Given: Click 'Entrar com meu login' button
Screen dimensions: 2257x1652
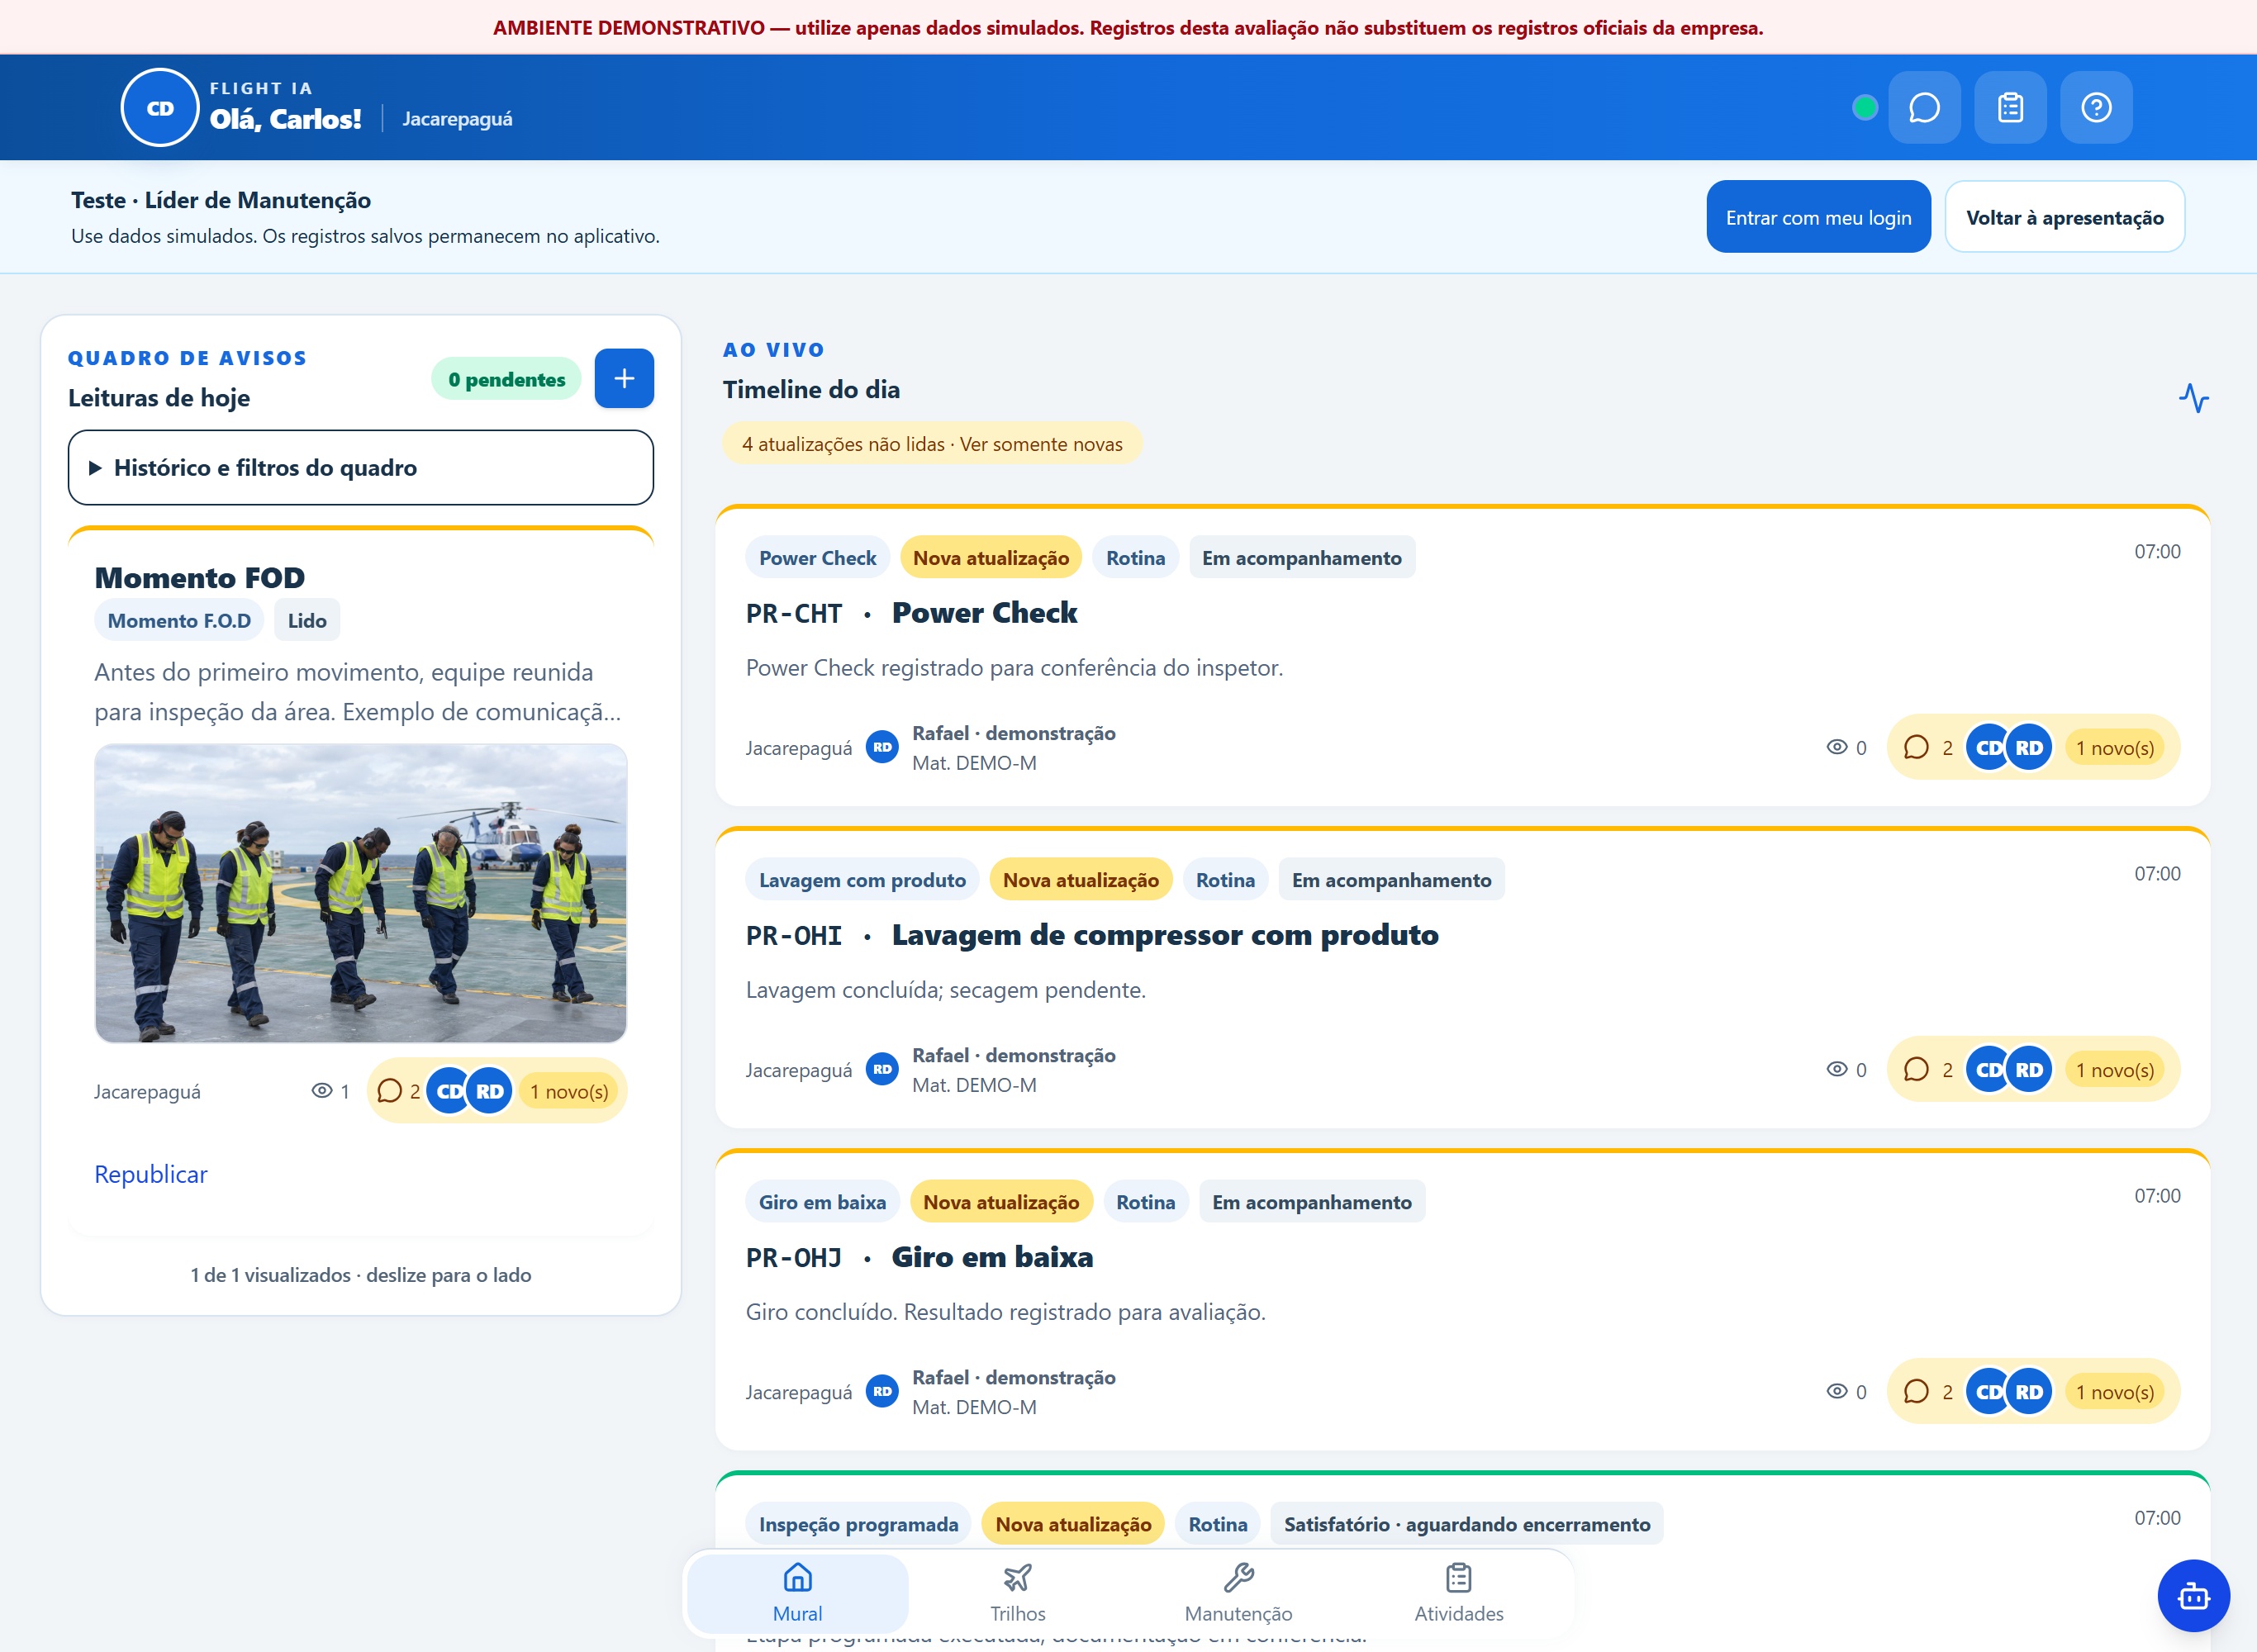Looking at the screenshot, I should click(1818, 217).
